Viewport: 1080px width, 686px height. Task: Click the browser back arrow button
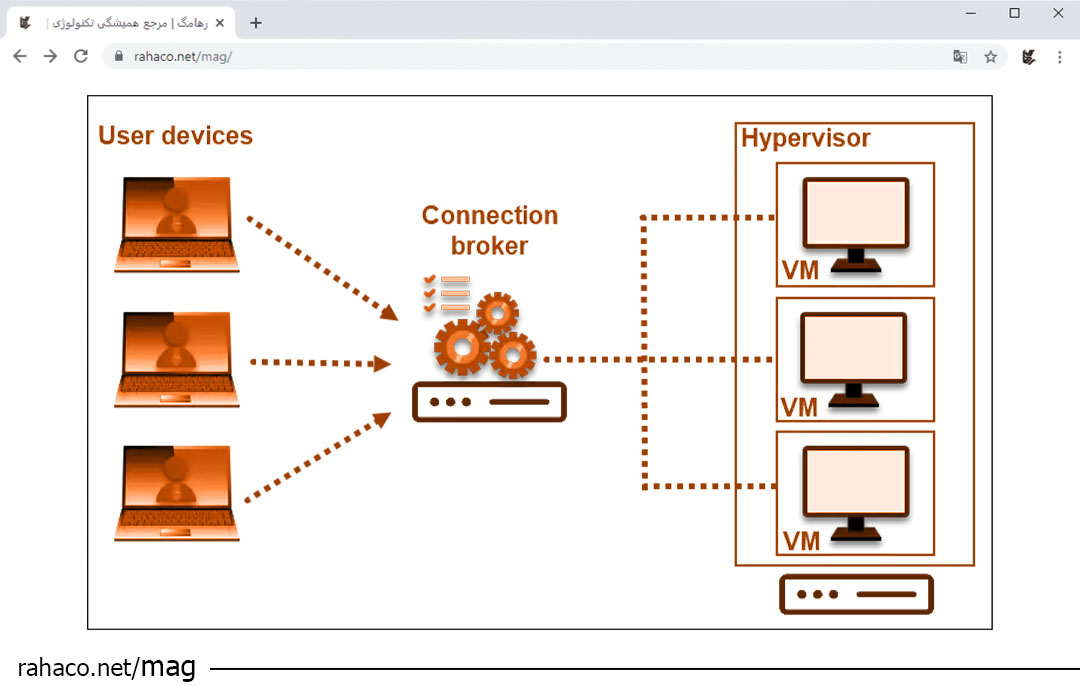coord(20,57)
